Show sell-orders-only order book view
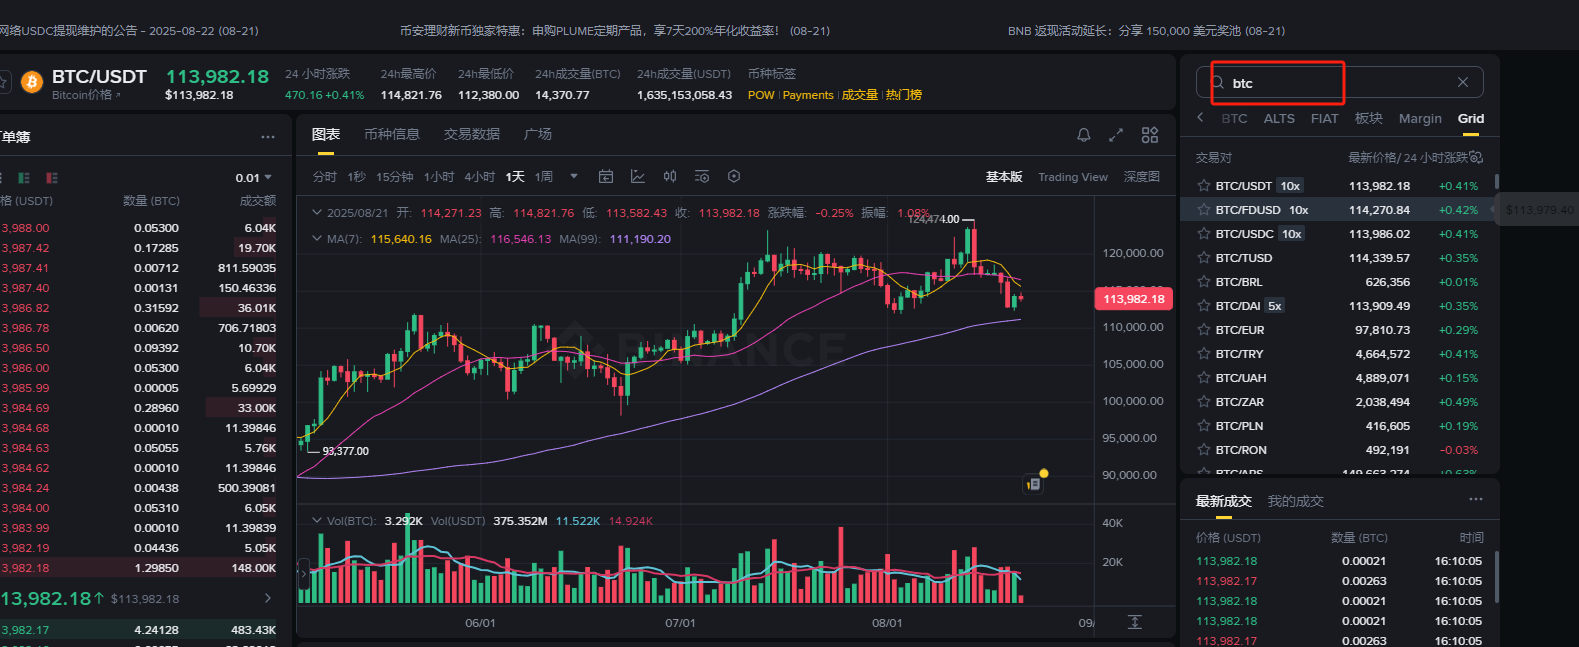This screenshot has width=1579, height=647. click(52, 177)
